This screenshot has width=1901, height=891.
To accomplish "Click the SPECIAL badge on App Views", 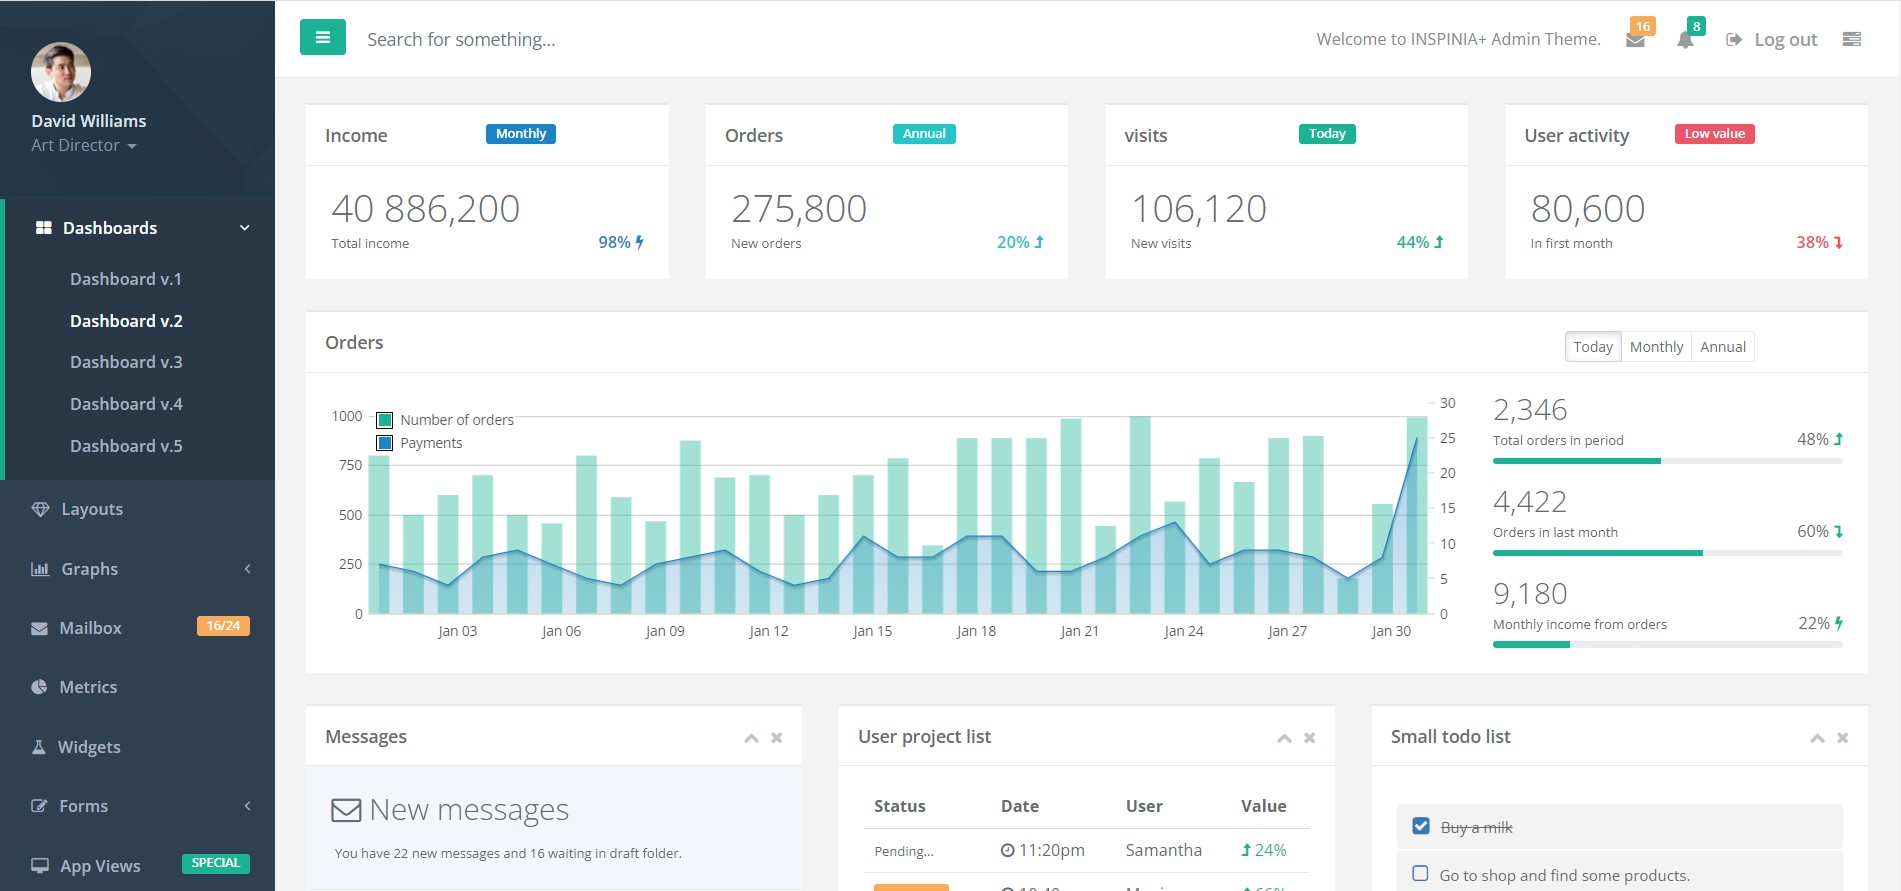I will coord(215,863).
